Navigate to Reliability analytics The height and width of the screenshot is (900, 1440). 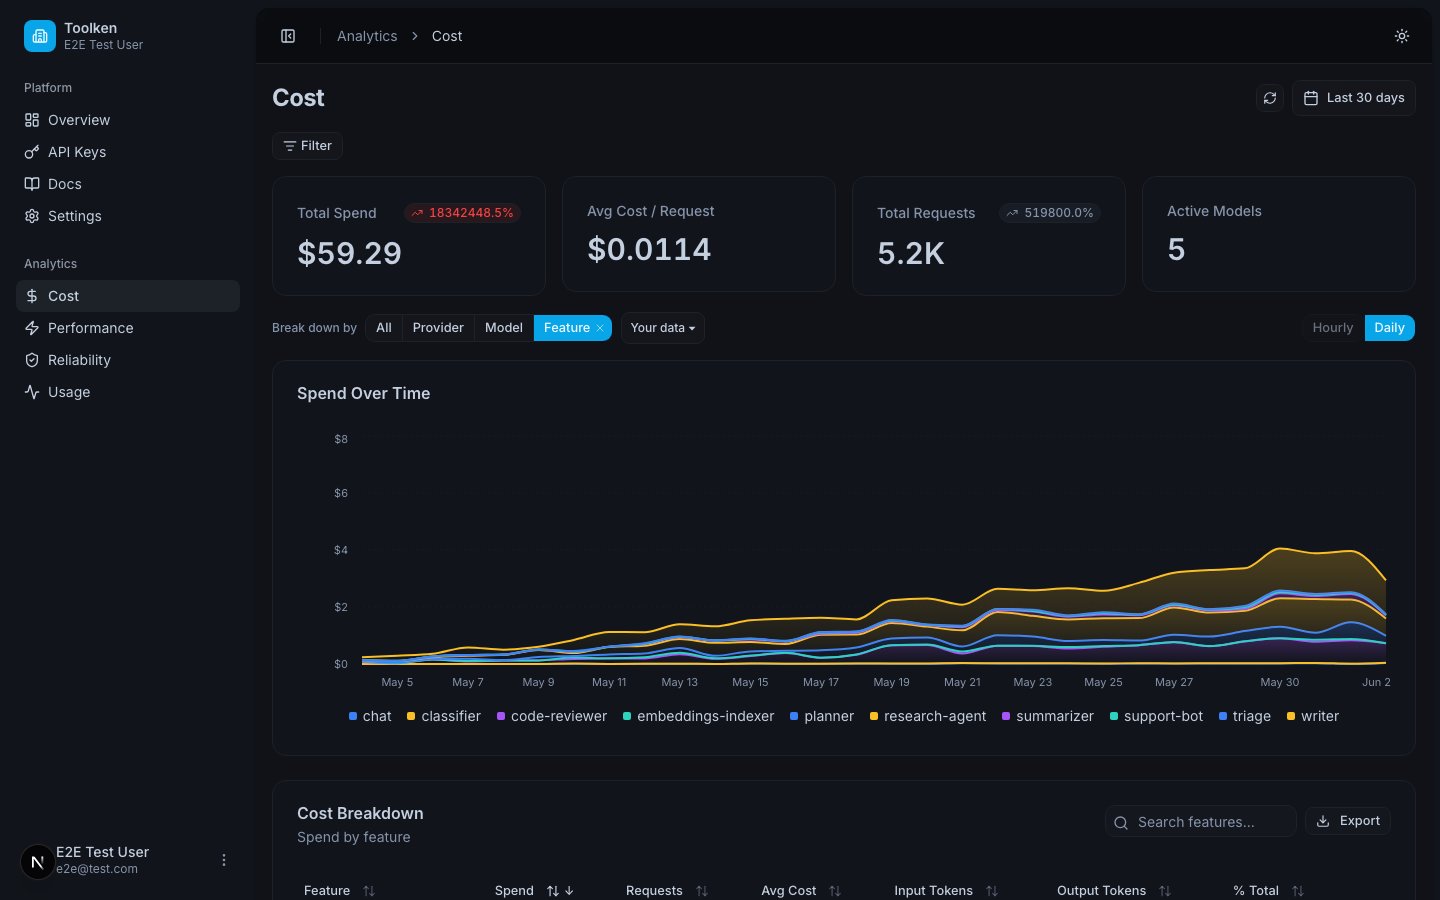coord(128,360)
